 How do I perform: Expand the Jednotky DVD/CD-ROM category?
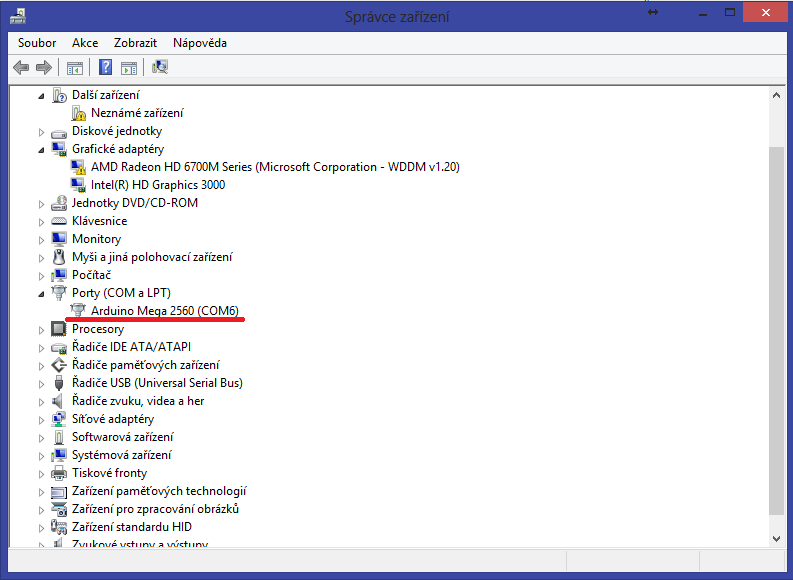(41, 204)
